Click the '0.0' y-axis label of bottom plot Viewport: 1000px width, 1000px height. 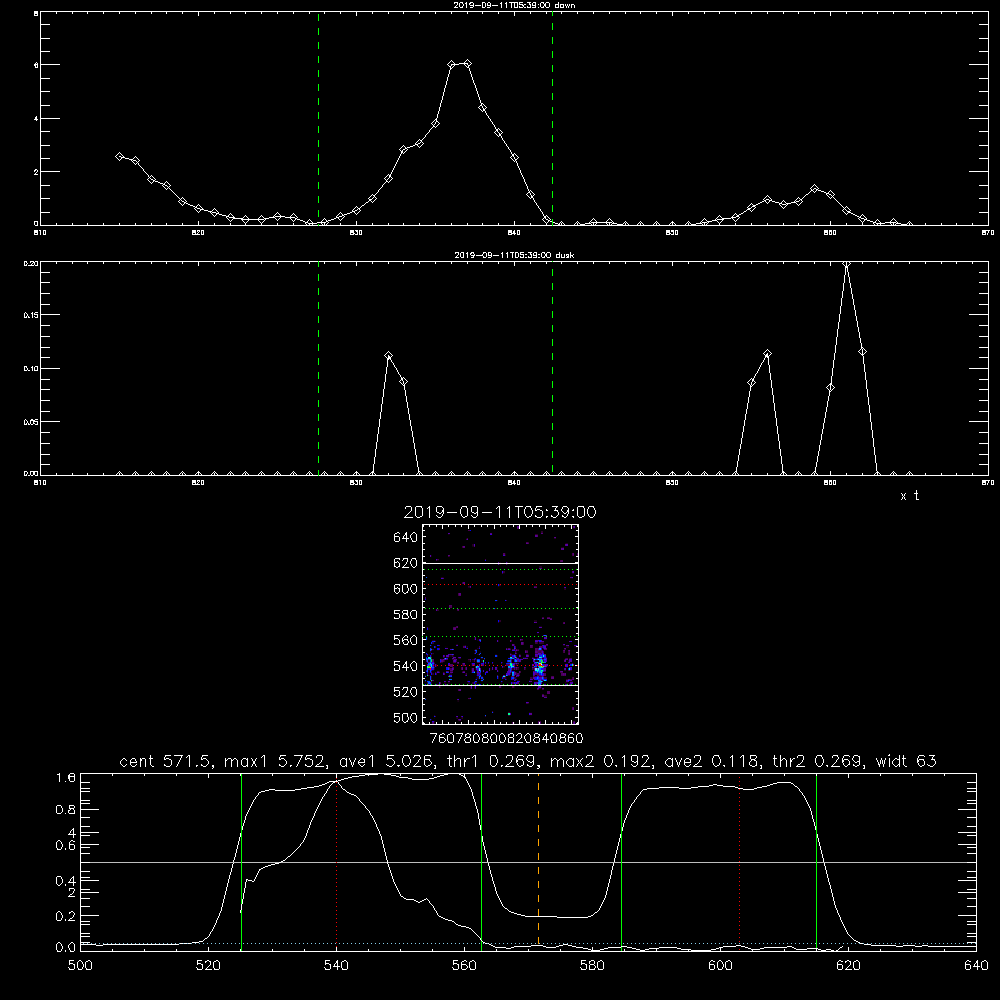click(66, 948)
